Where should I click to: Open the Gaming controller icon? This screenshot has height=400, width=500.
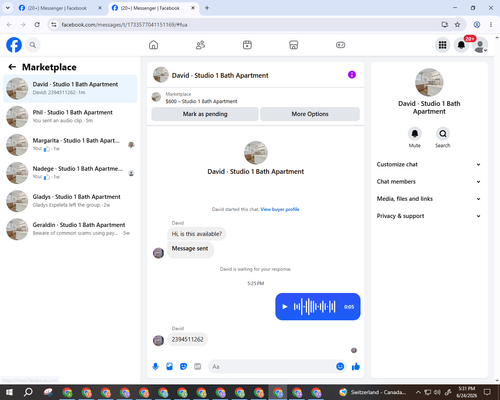click(x=340, y=45)
